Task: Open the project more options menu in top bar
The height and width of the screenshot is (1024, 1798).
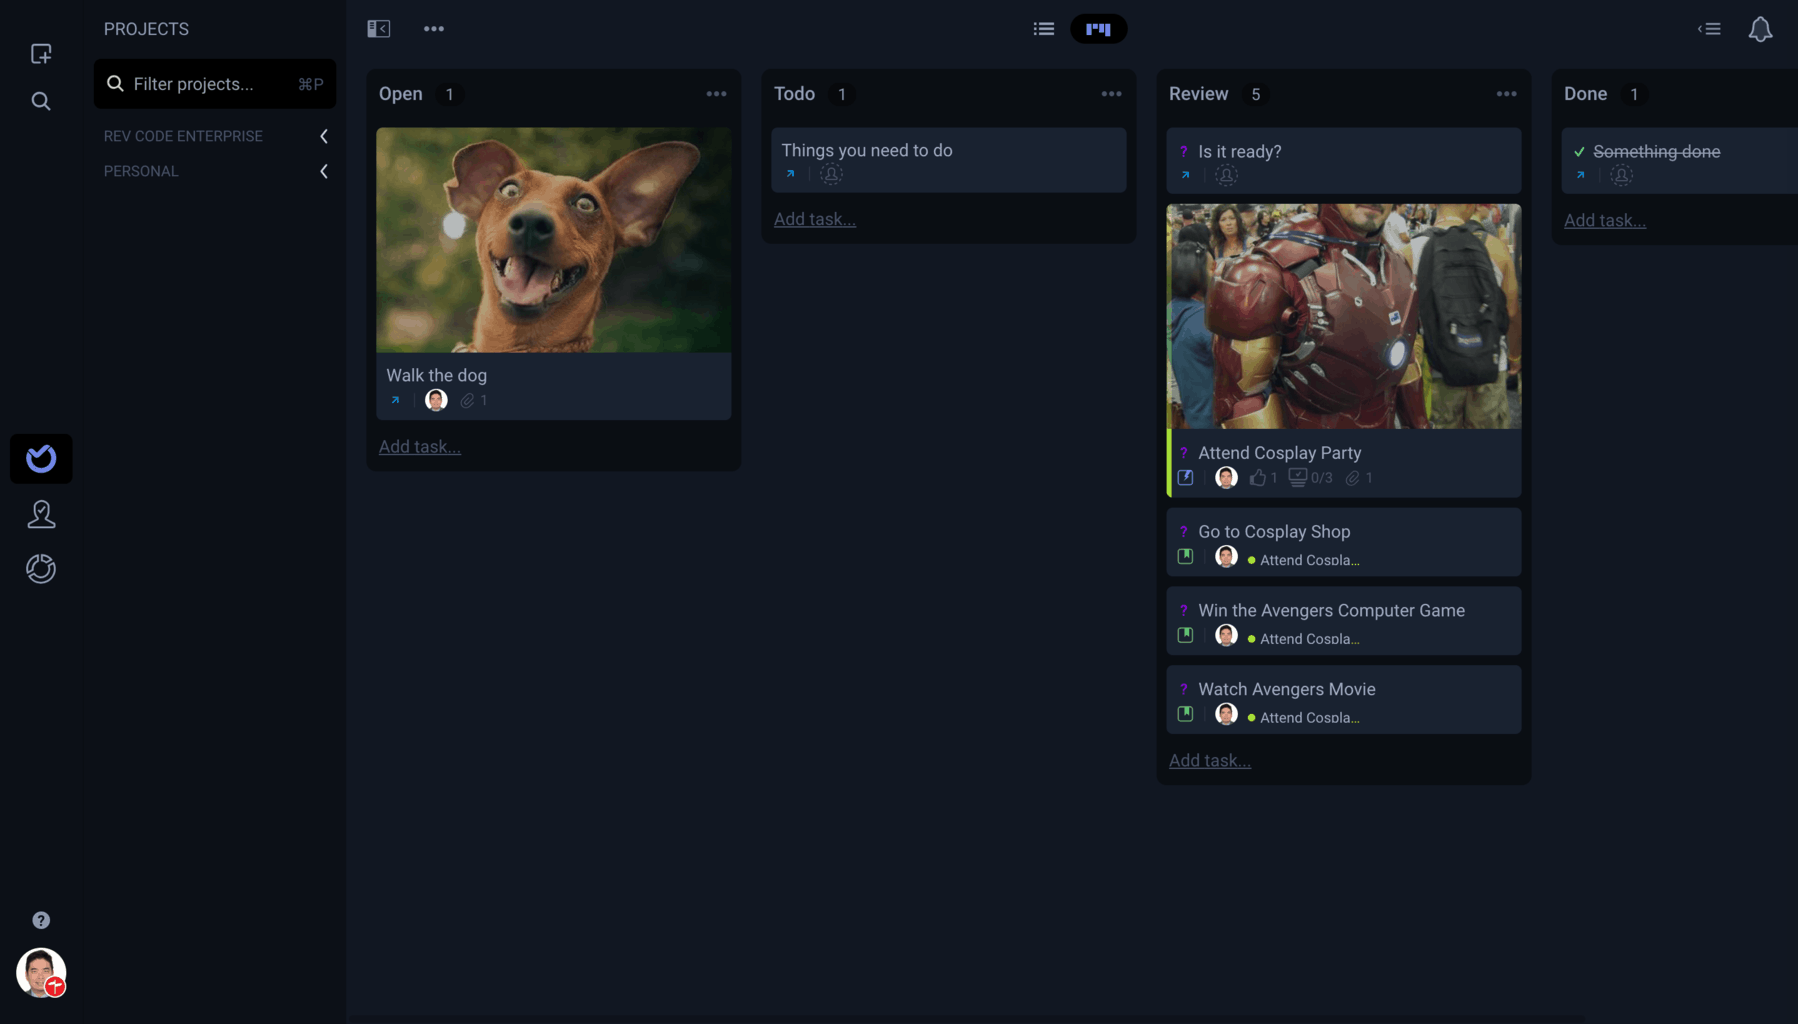Action: point(434,29)
